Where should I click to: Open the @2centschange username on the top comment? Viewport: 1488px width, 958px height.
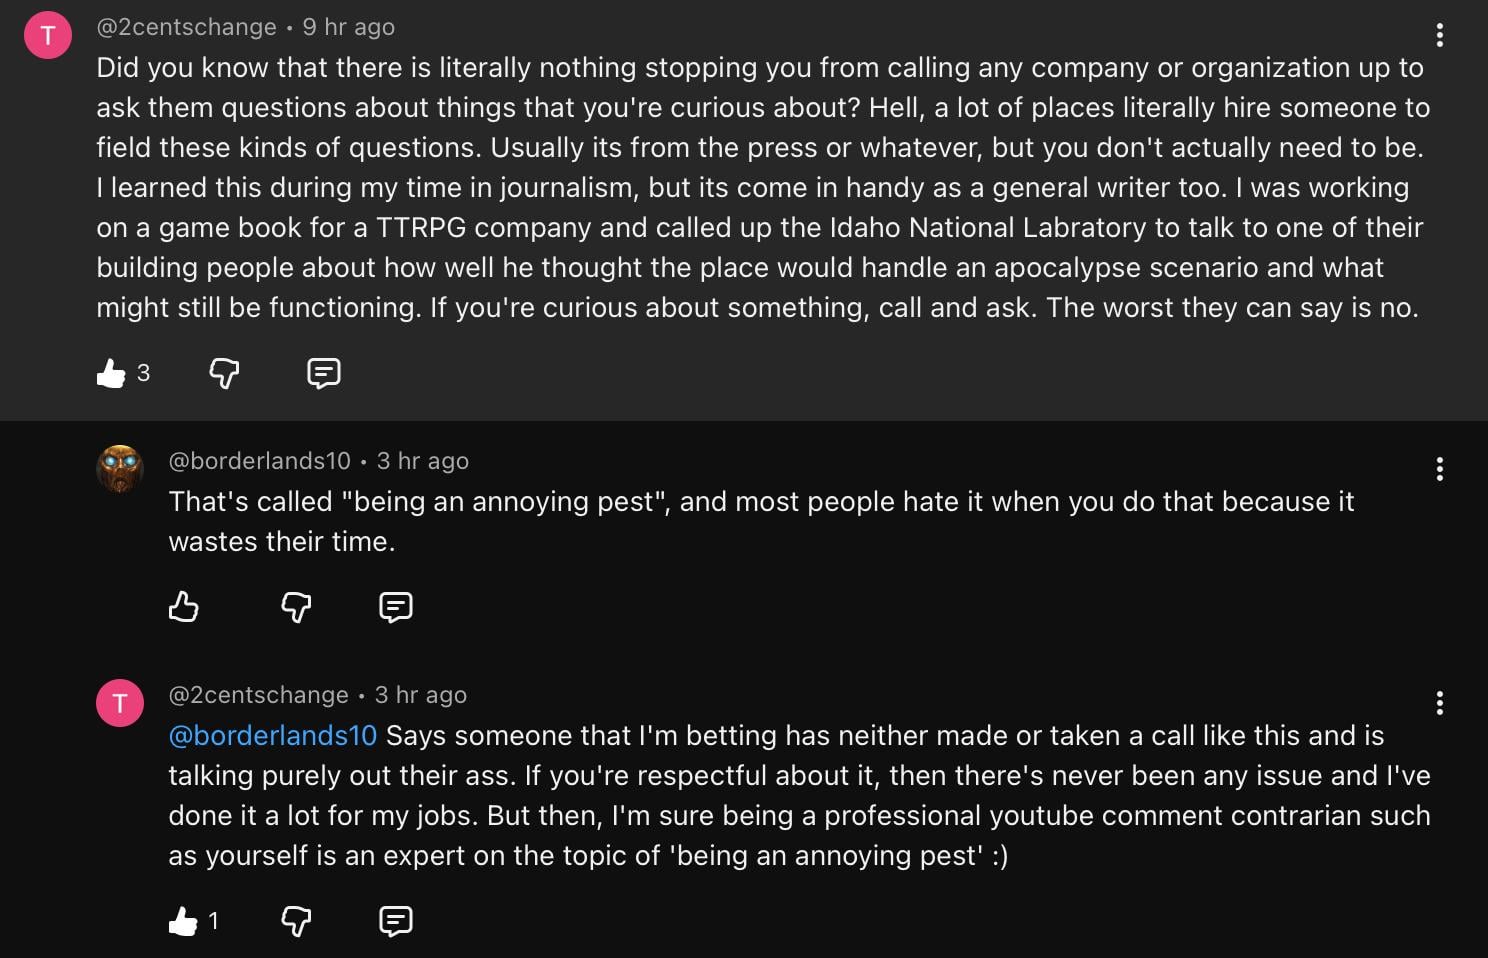(x=186, y=27)
